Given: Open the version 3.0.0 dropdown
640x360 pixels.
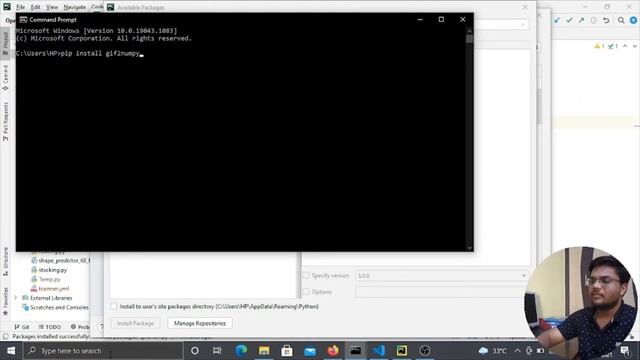Looking at the screenshot, I should pyautogui.click(x=442, y=276).
